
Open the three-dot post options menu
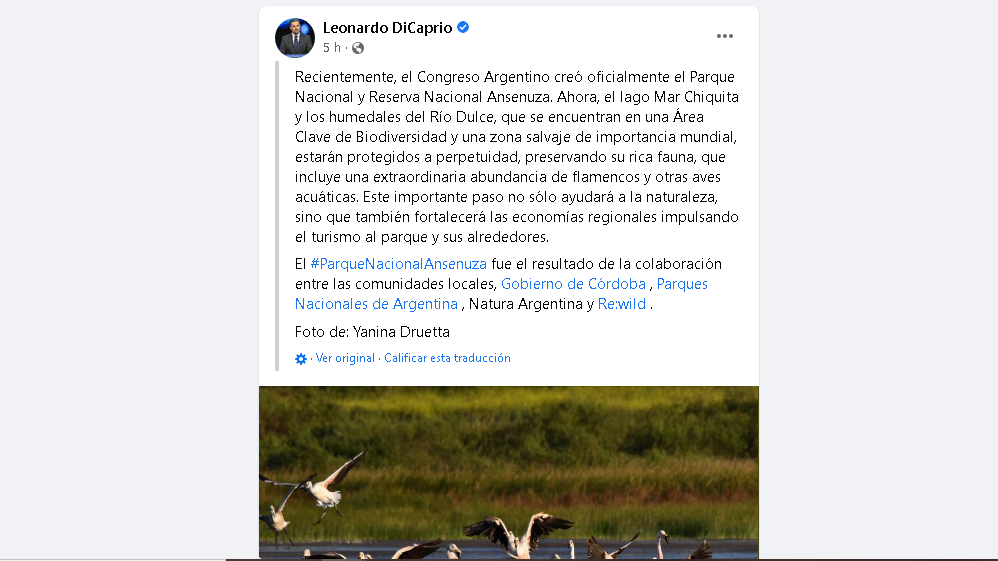pyautogui.click(x=724, y=36)
